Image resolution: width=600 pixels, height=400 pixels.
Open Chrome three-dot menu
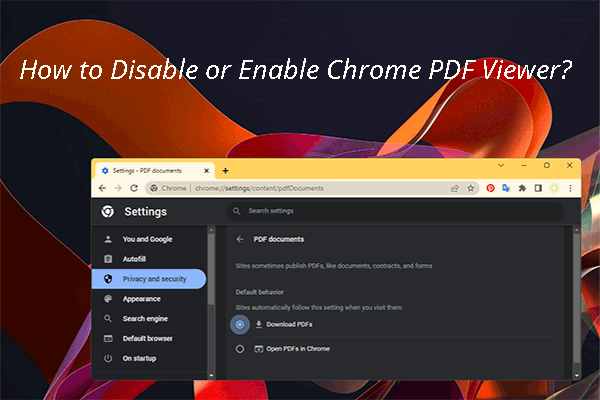click(x=570, y=188)
